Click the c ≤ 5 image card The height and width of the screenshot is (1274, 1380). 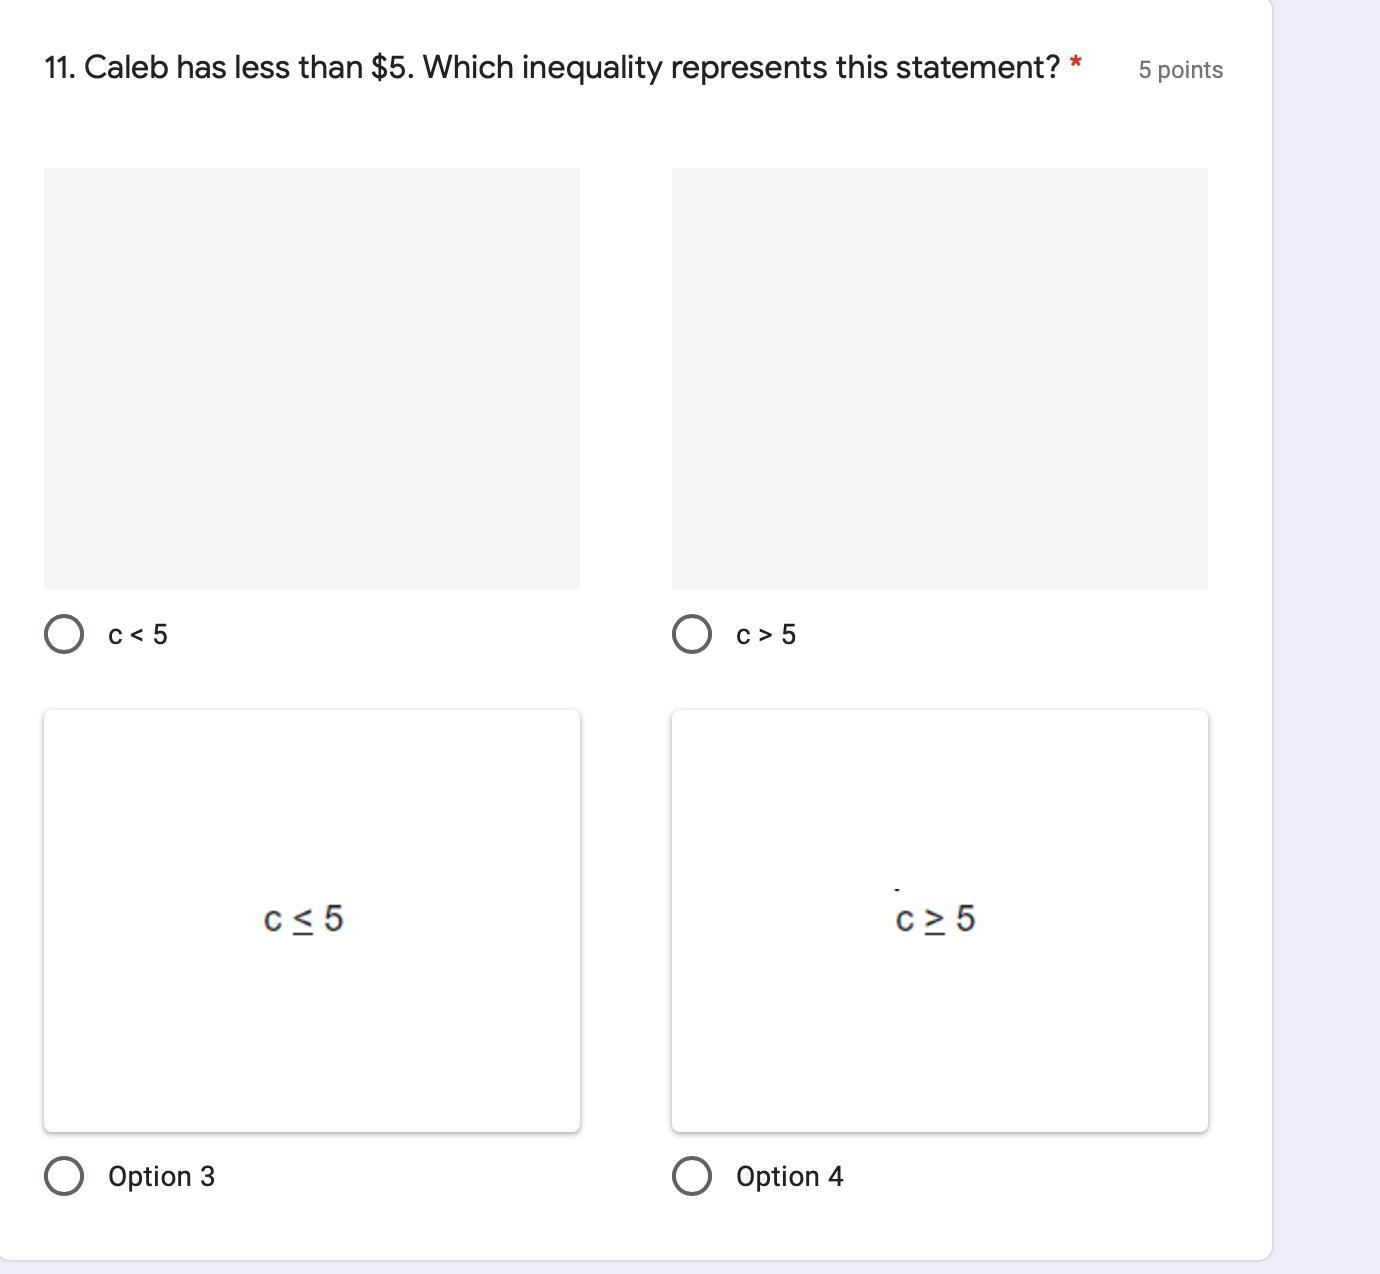tap(312, 920)
